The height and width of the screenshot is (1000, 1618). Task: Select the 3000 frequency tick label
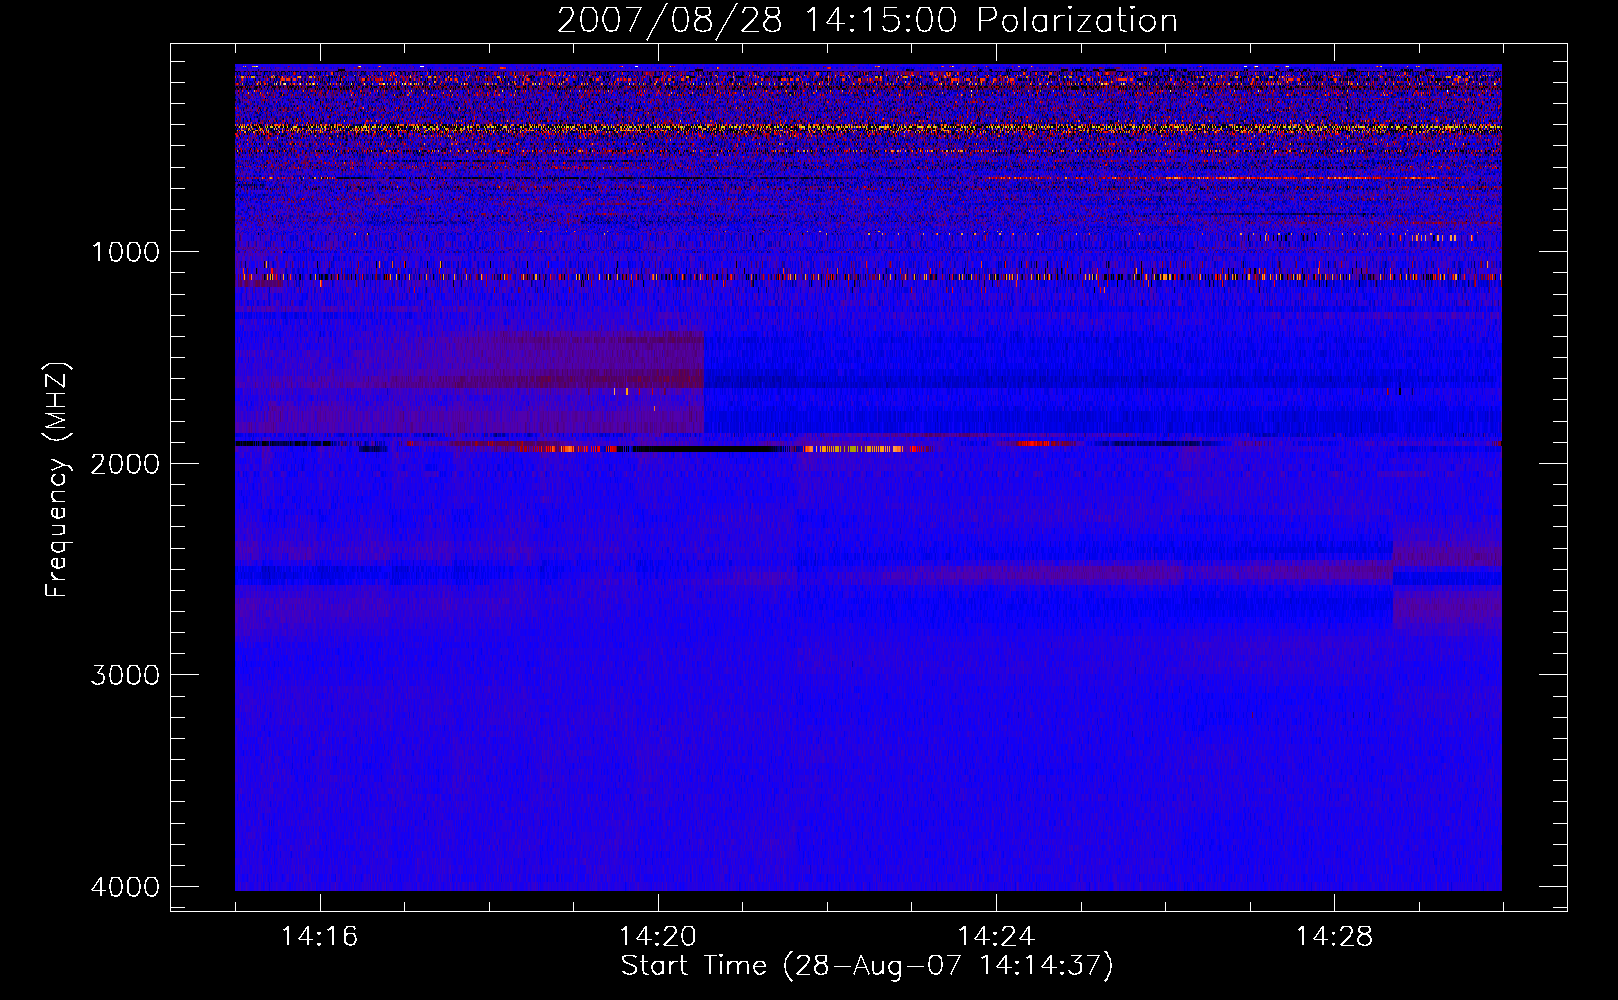125,675
